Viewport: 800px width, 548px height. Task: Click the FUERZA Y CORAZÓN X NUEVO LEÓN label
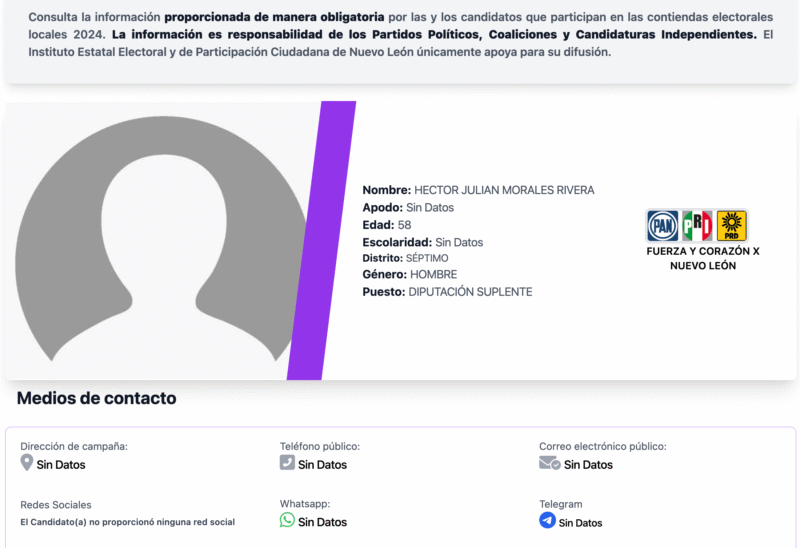[x=703, y=258]
